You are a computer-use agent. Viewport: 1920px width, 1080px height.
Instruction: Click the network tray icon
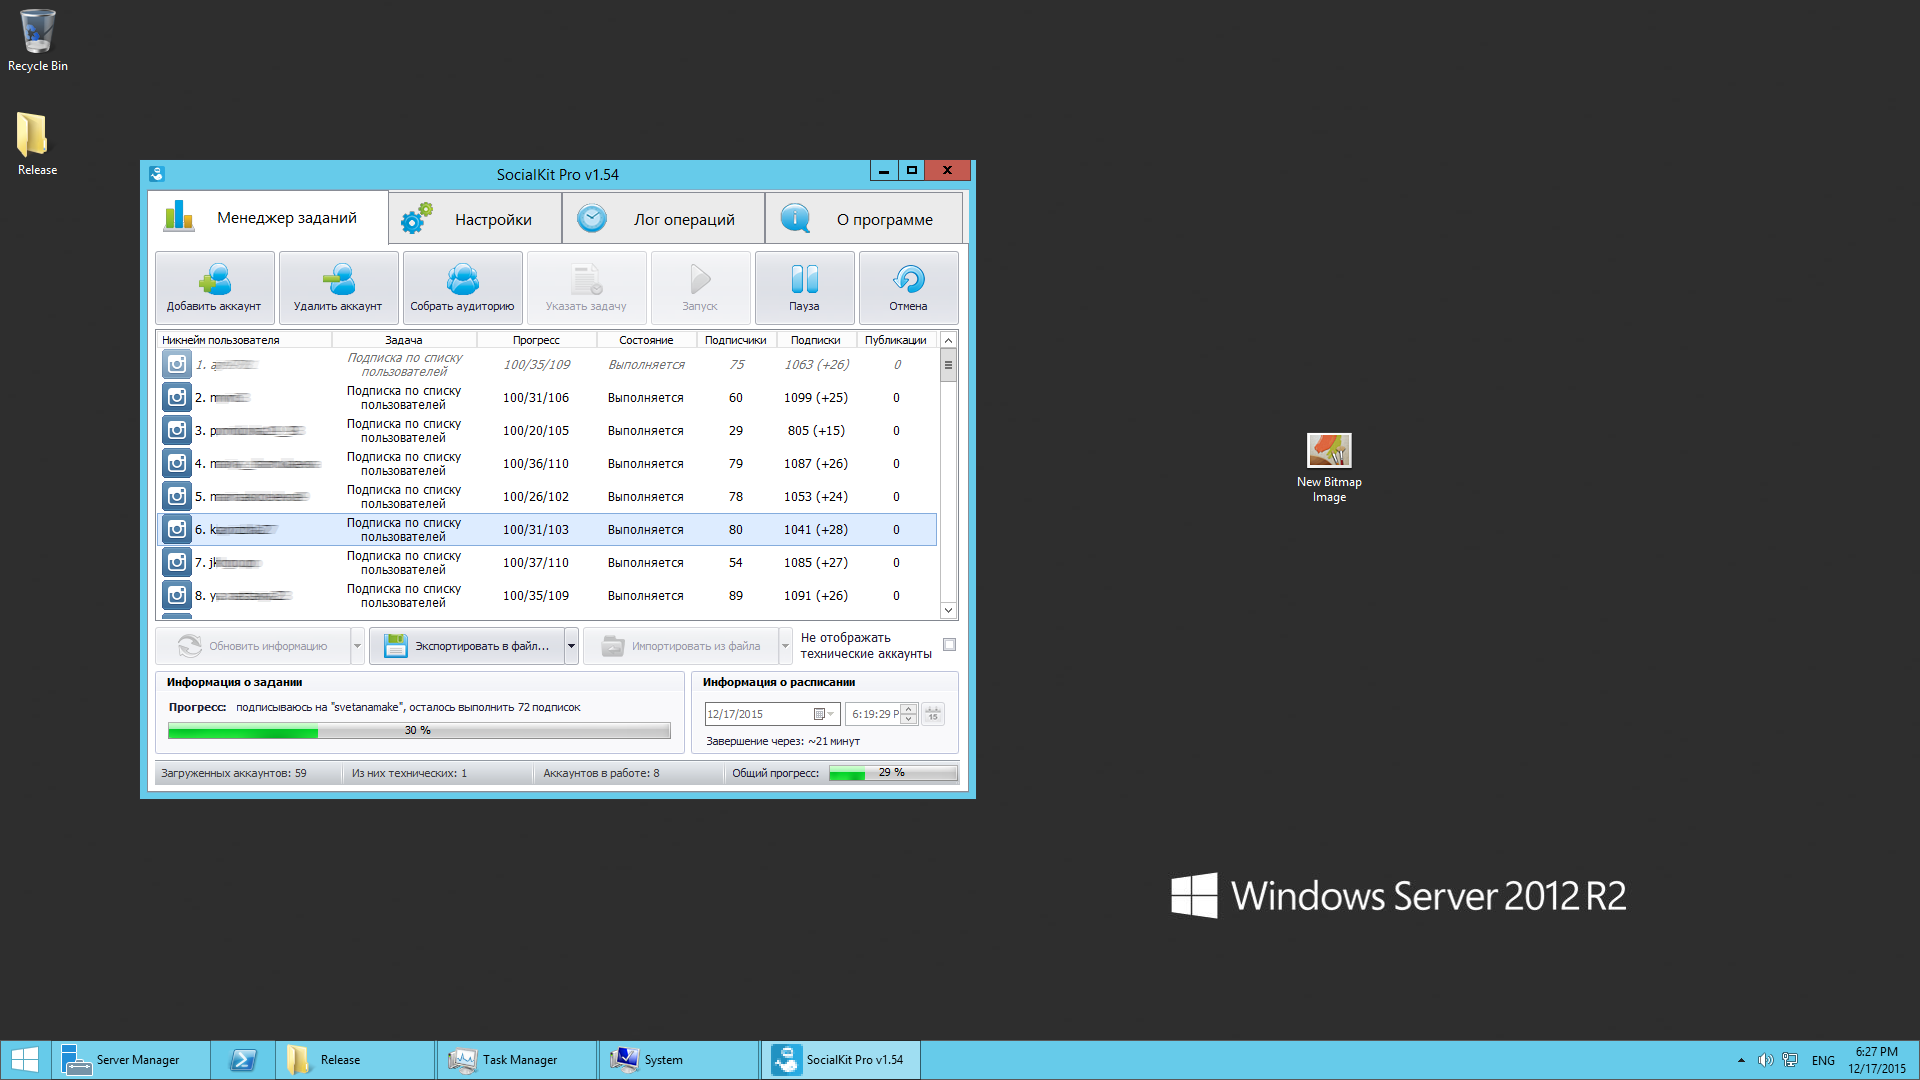coord(1790,1060)
